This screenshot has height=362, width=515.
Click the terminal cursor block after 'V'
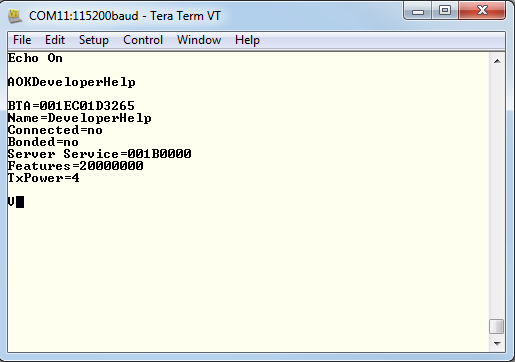point(20,202)
